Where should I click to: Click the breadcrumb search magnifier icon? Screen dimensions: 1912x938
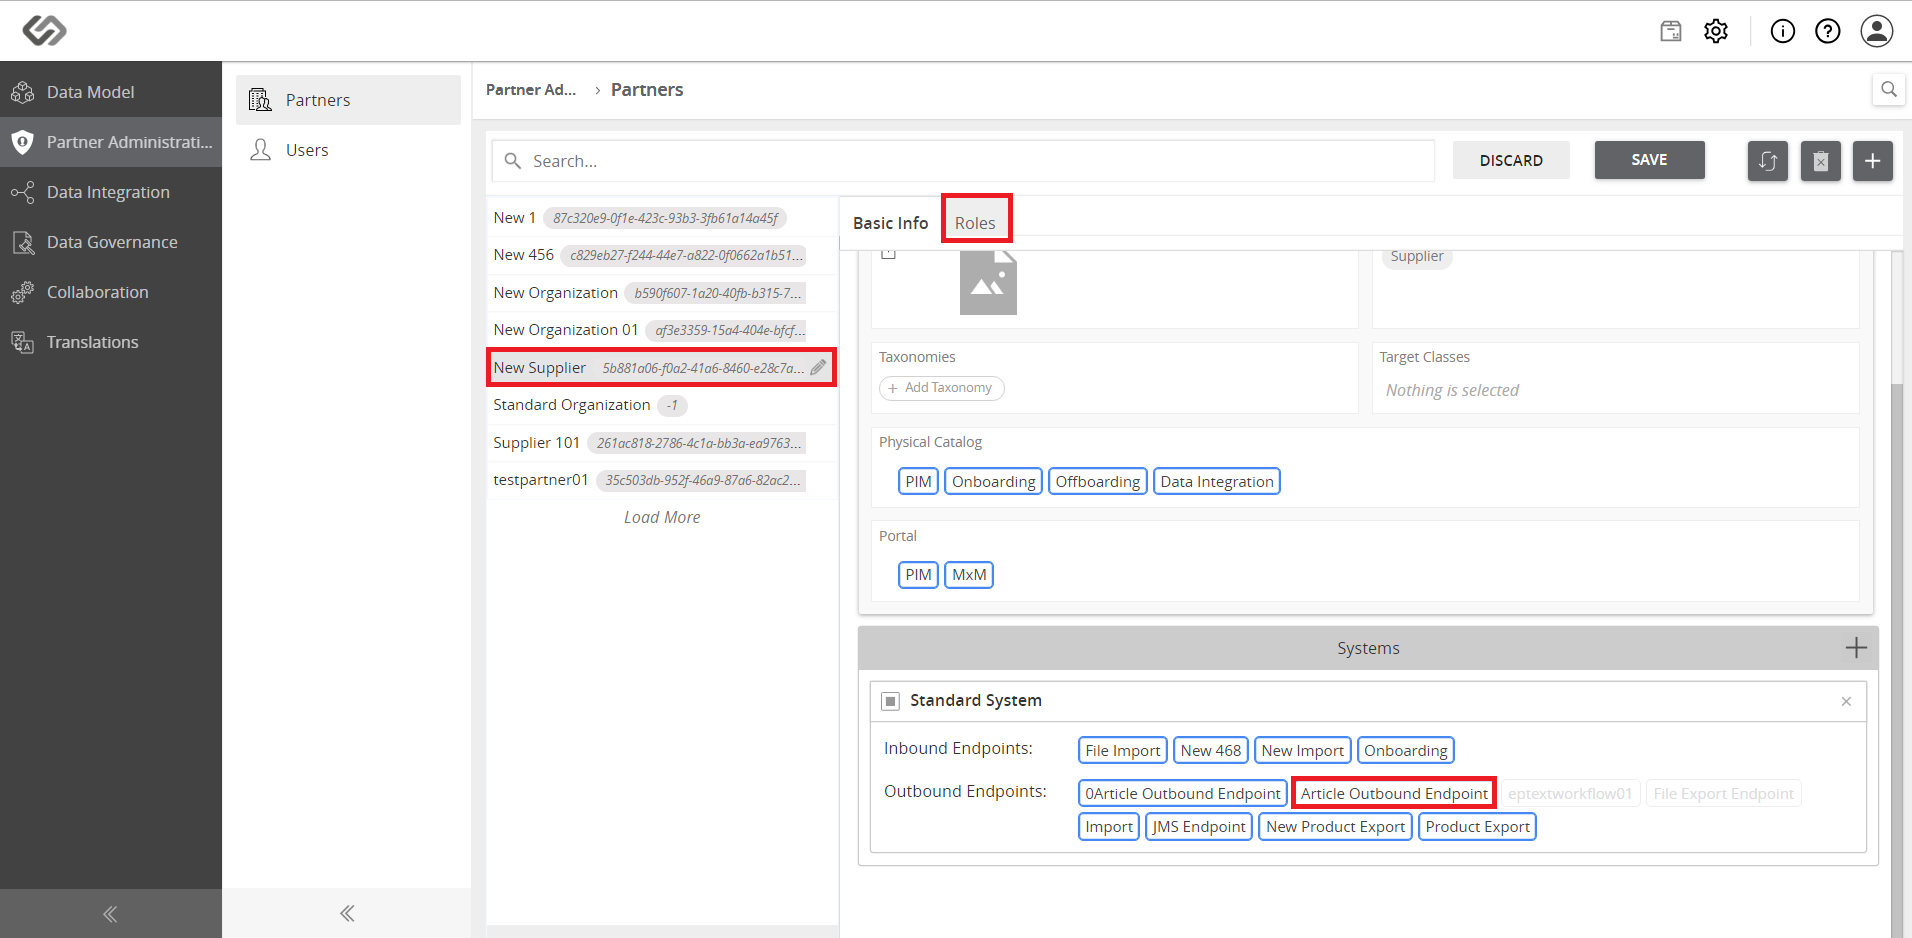[x=1888, y=89]
